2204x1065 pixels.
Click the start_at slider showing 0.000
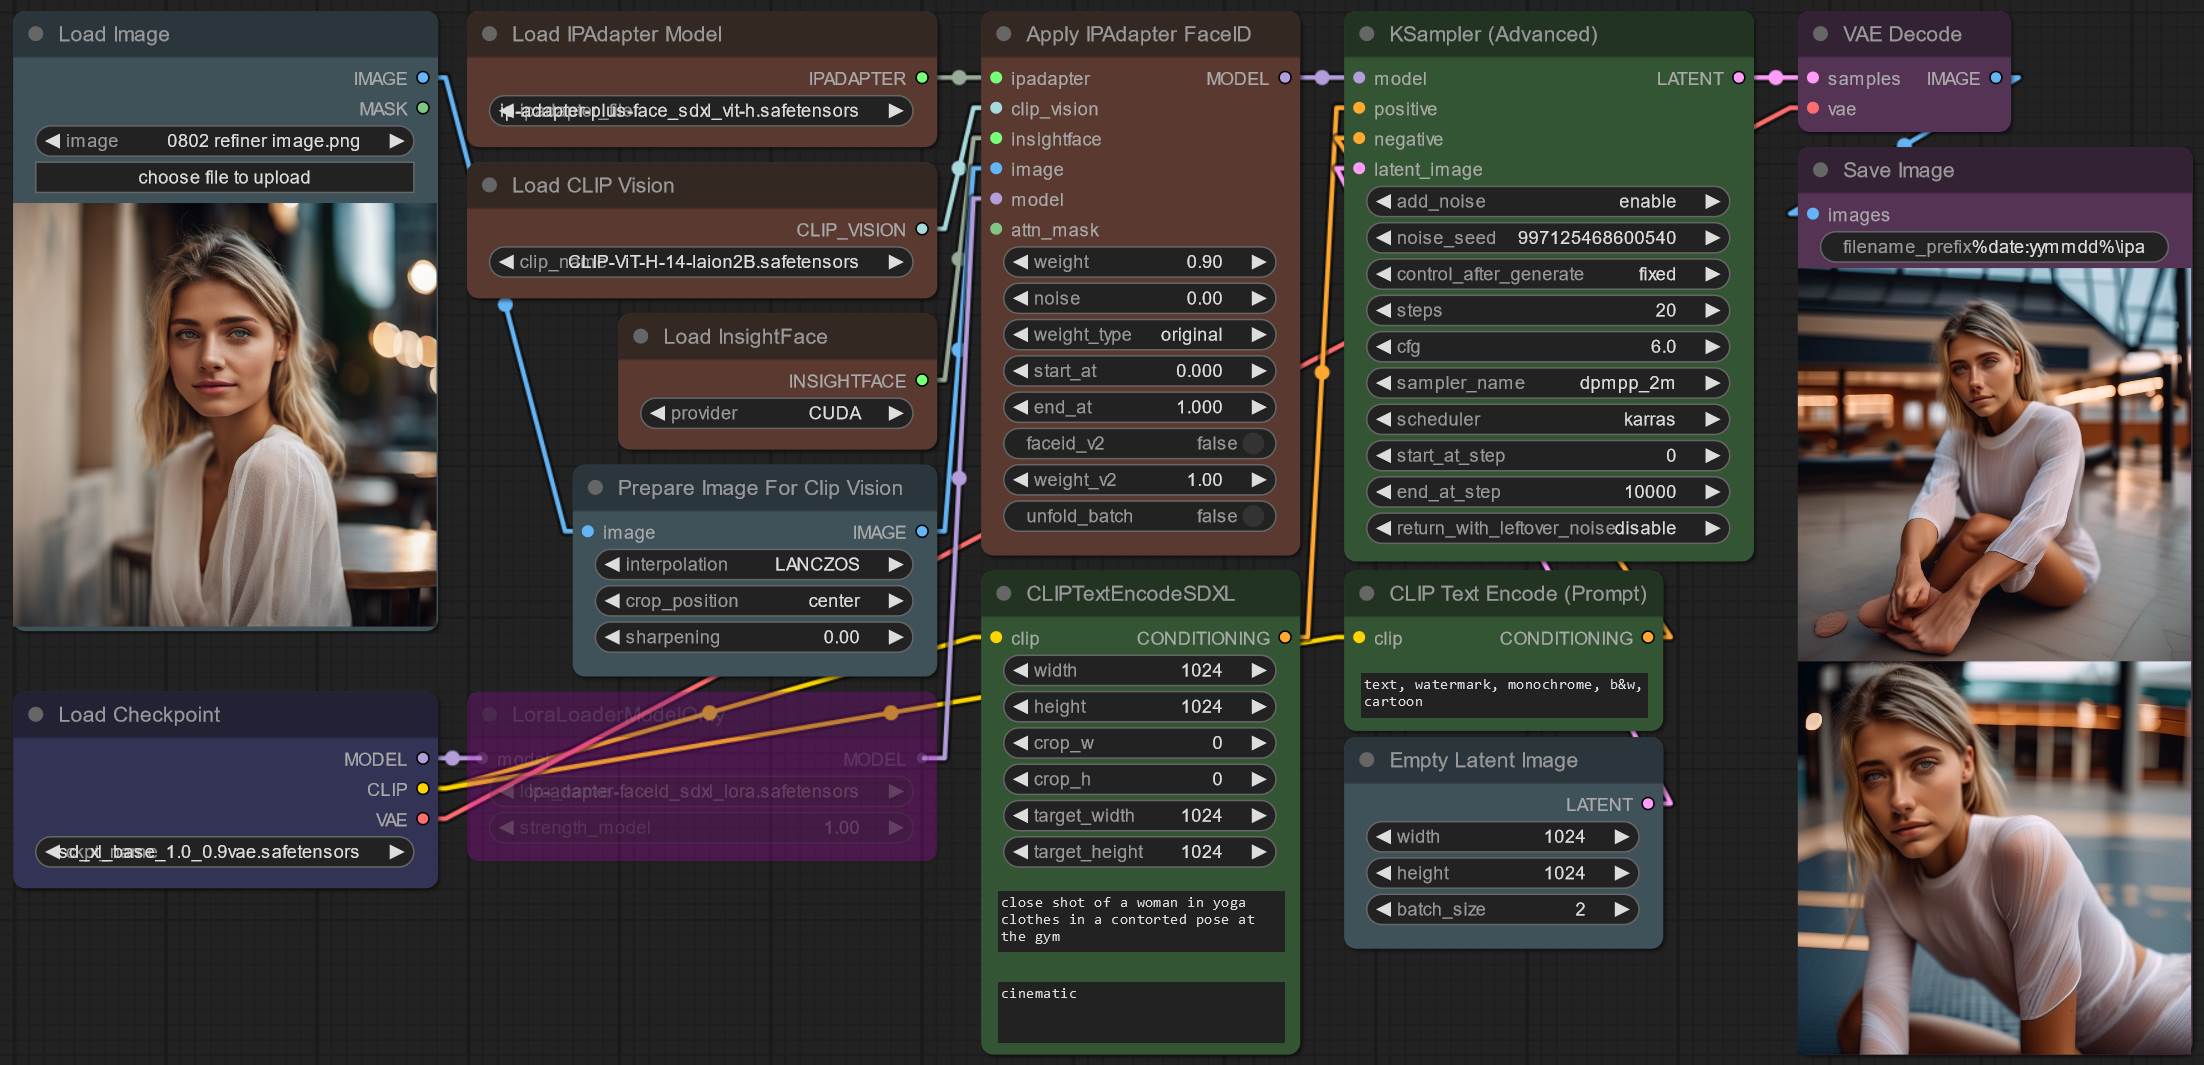tap(1139, 371)
